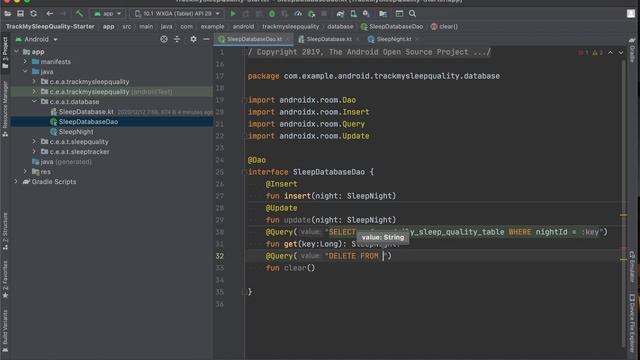Click line number 32 in gutter
Viewport: 640px width, 360px height.
[220, 256]
